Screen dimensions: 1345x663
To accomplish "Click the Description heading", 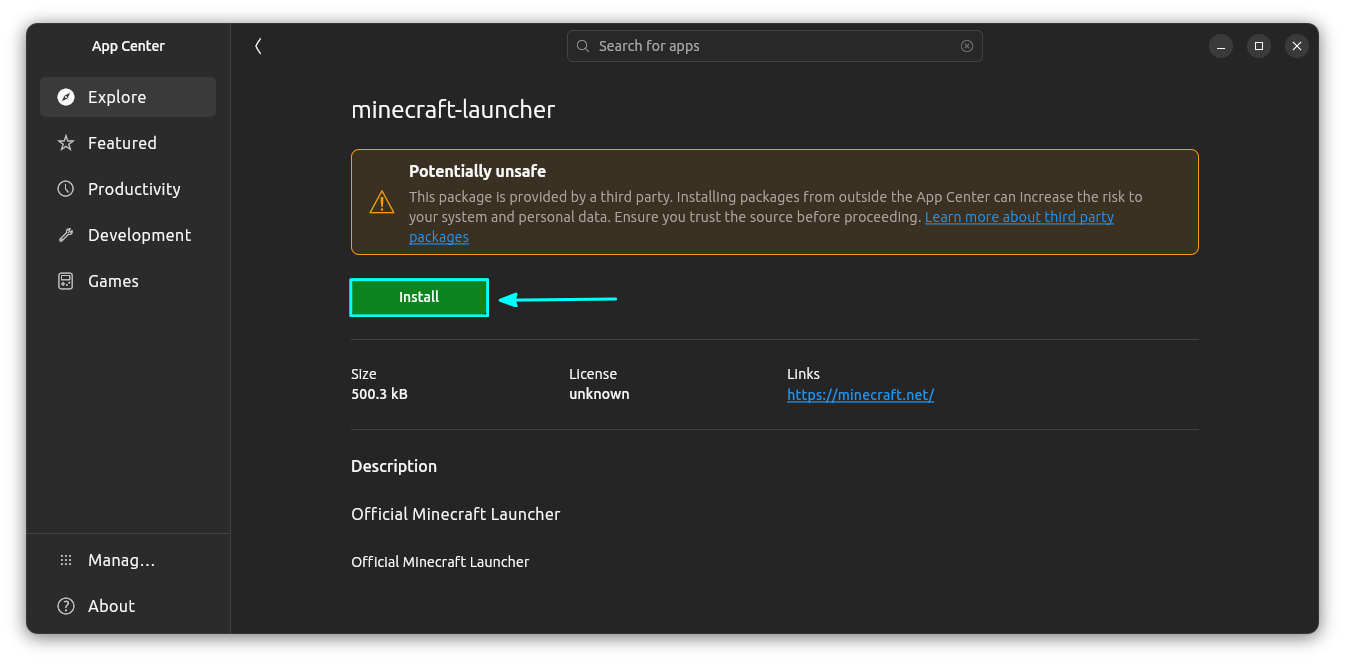I will click(x=394, y=466).
